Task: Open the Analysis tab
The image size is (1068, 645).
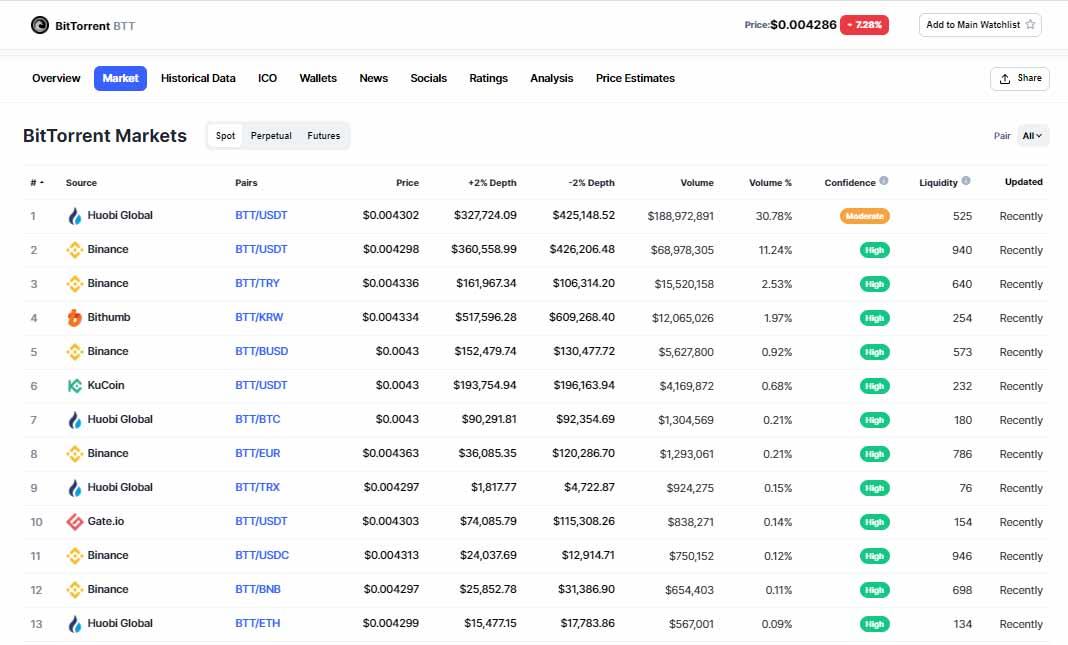Action: click(x=552, y=78)
